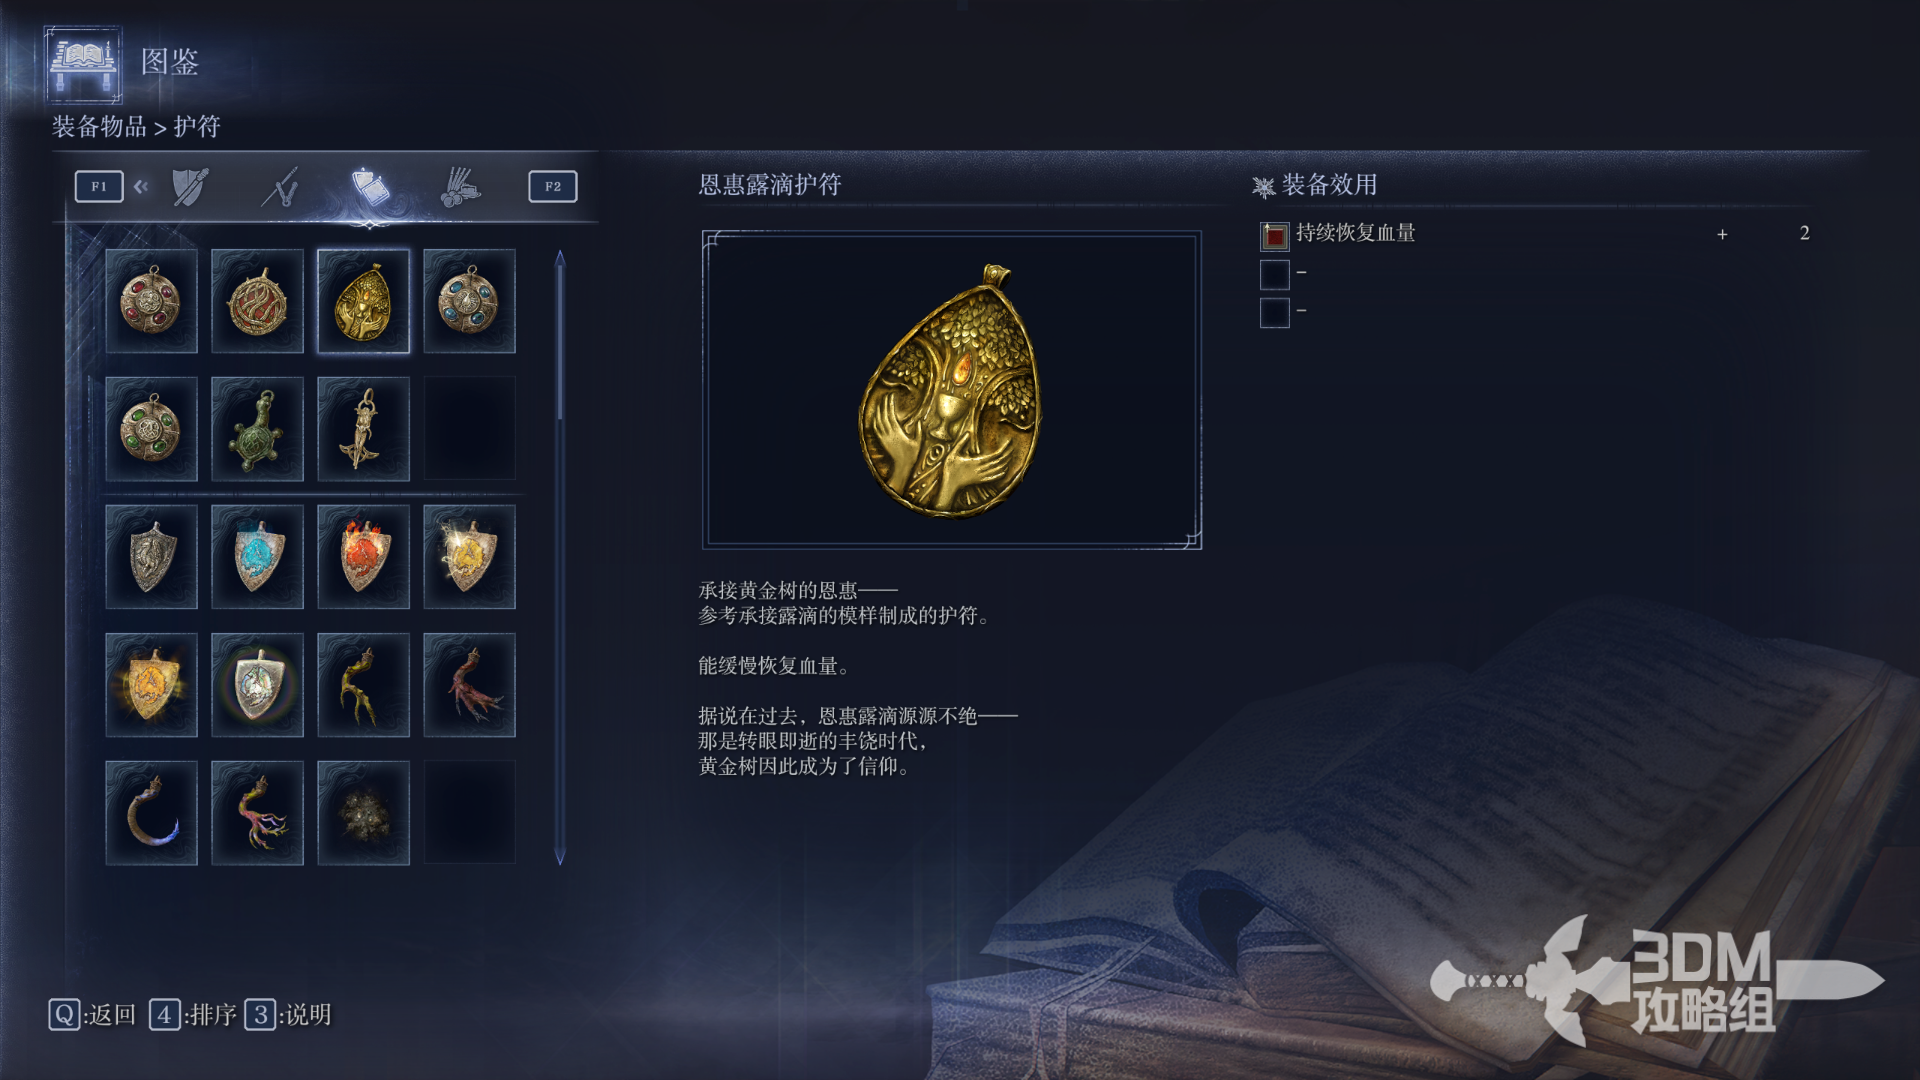Click the 4 排序 sort button

click(x=193, y=1015)
